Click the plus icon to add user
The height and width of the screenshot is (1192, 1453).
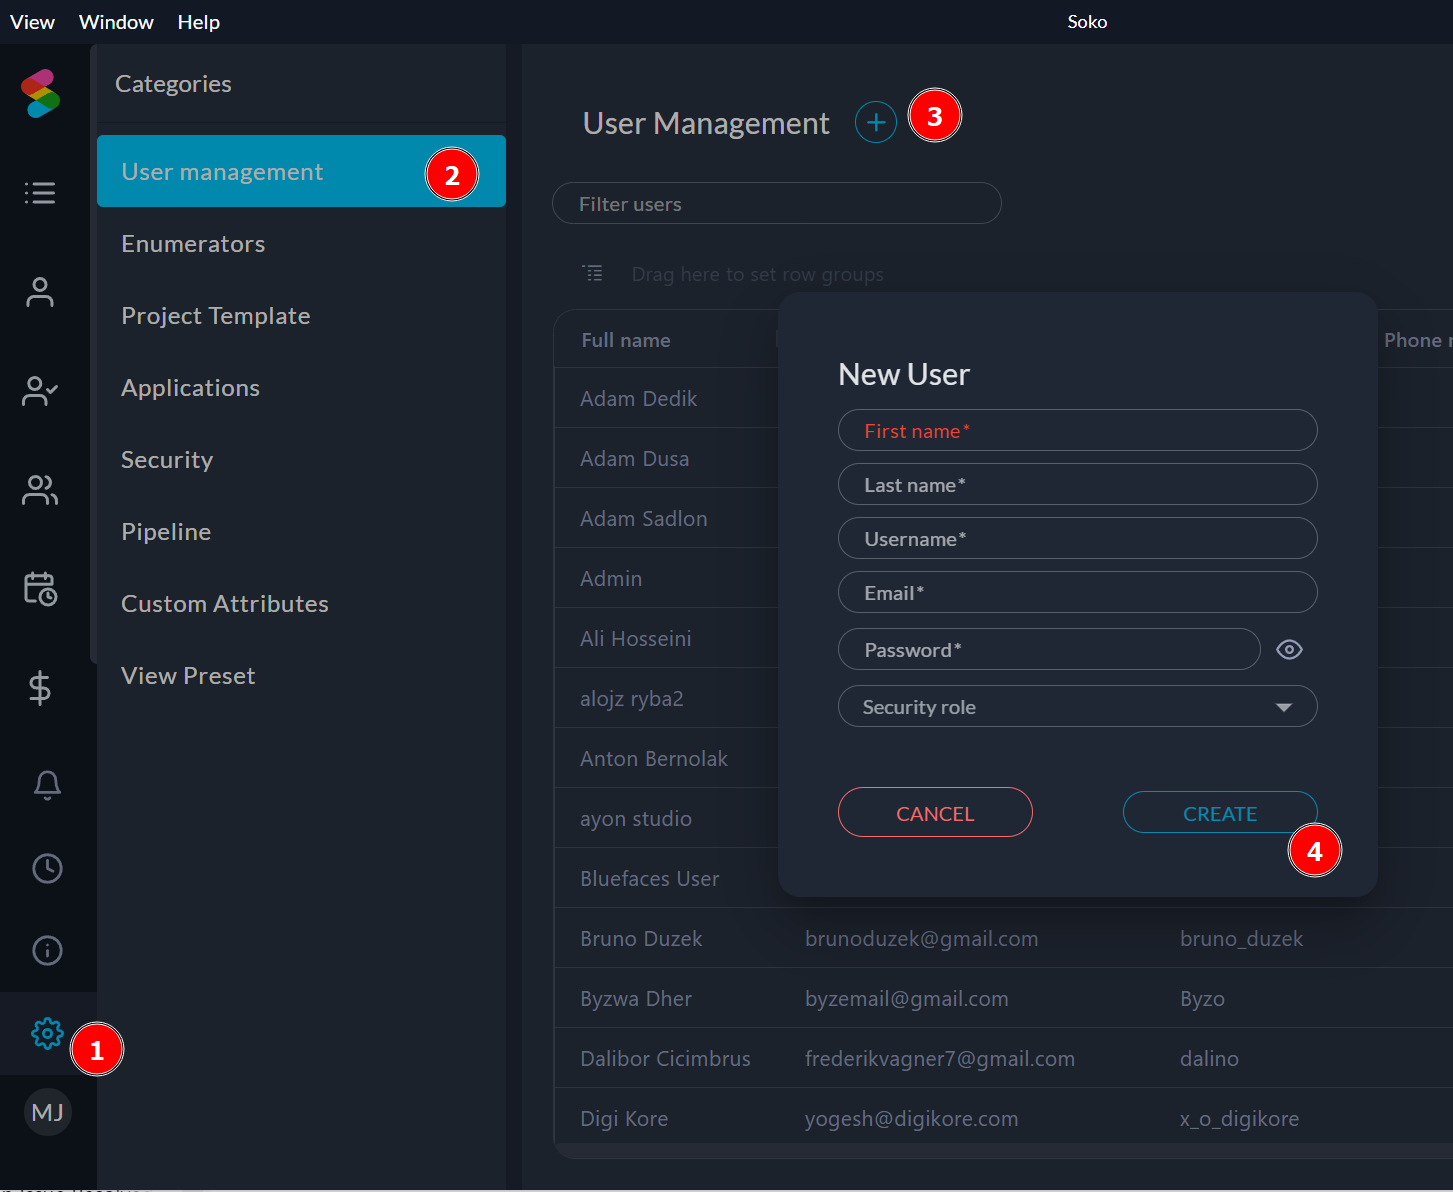point(876,122)
